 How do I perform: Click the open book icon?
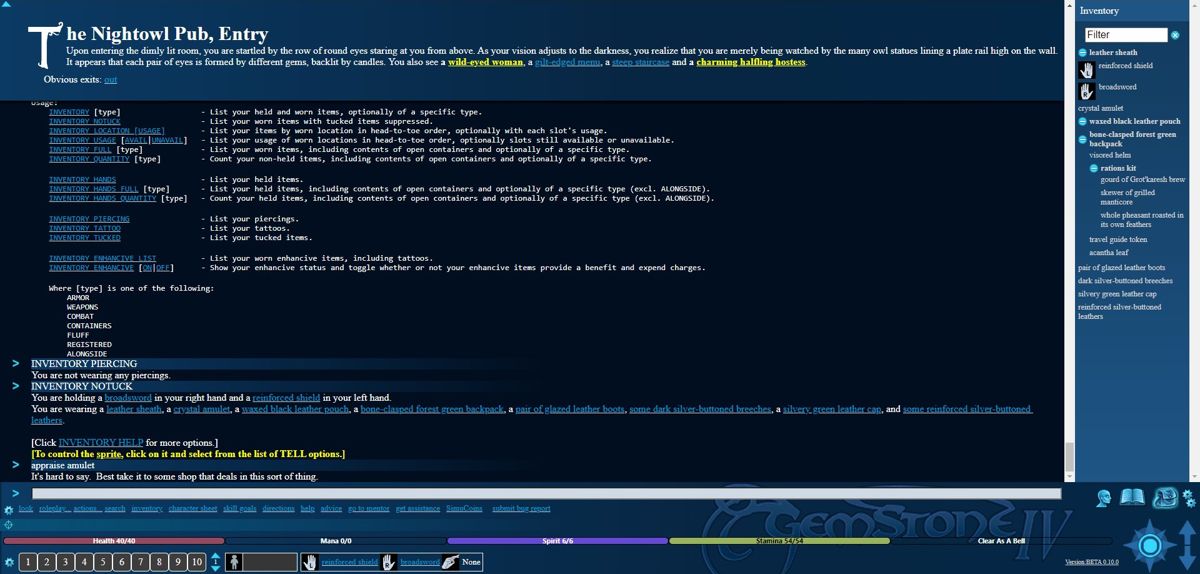[x=1132, y=498]
